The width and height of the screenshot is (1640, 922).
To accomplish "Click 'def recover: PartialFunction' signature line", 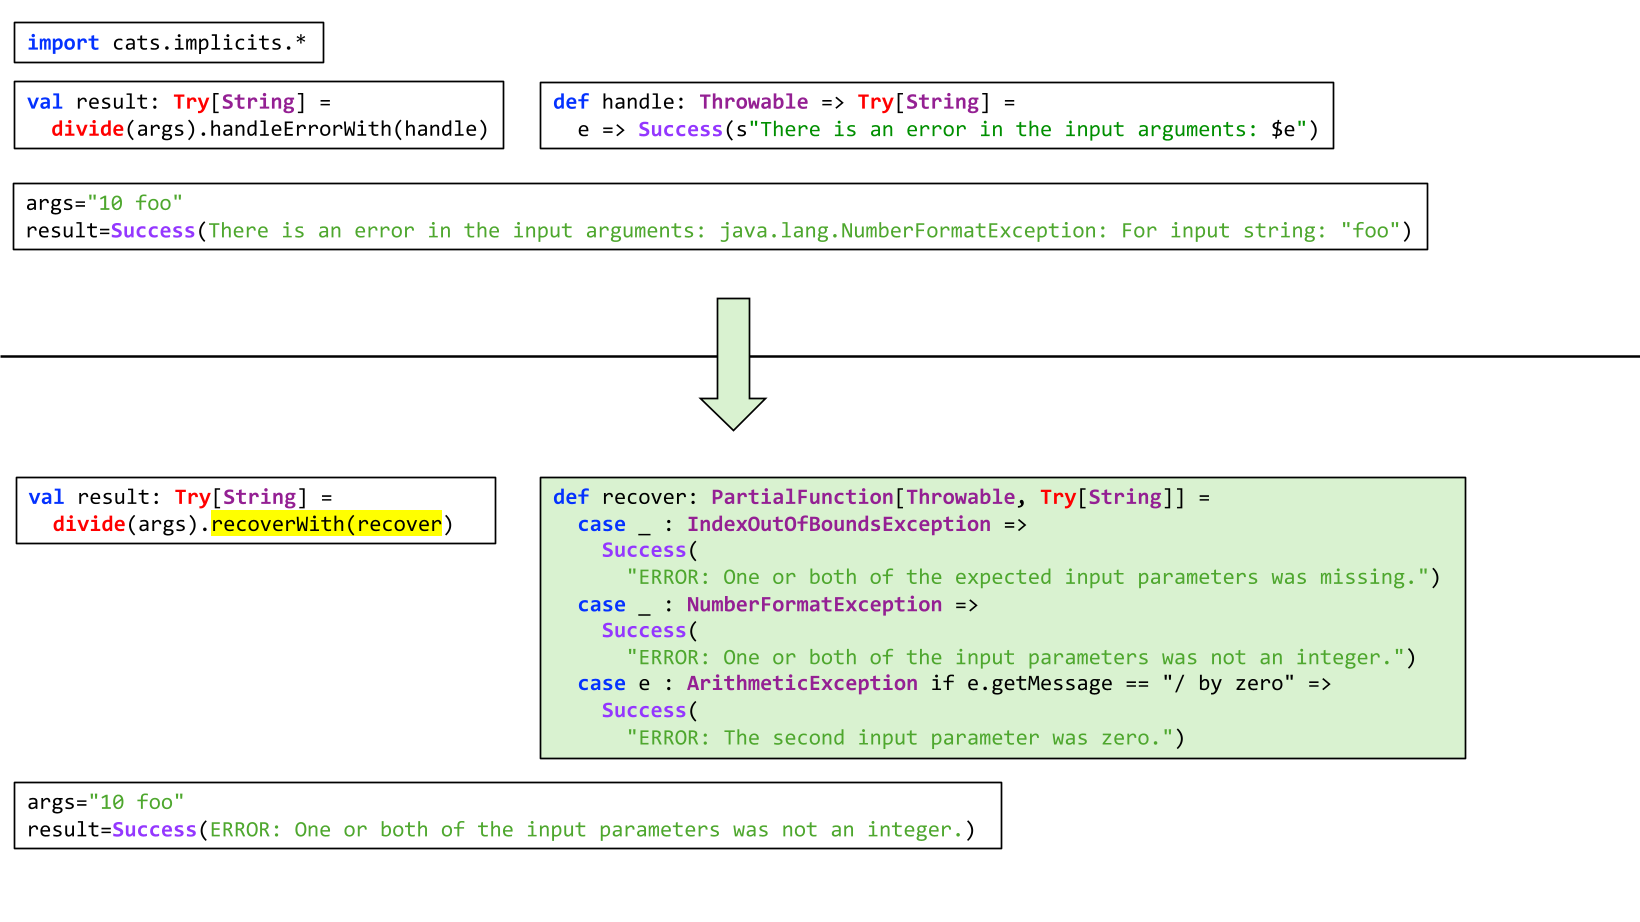I will click(x=881, y=497).
